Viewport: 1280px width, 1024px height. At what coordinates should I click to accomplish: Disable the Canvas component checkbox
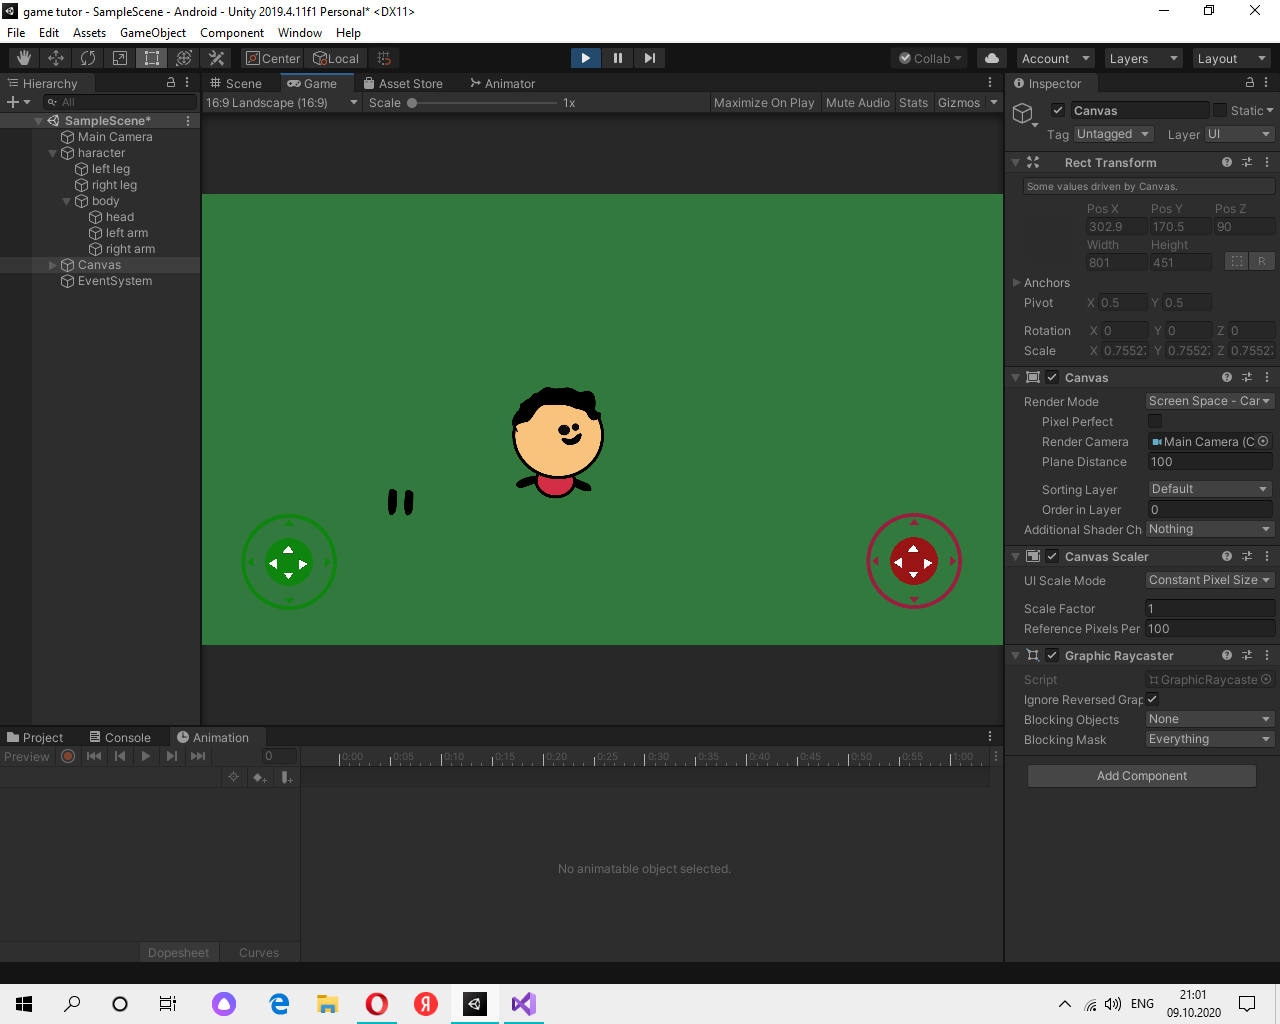1052,377
